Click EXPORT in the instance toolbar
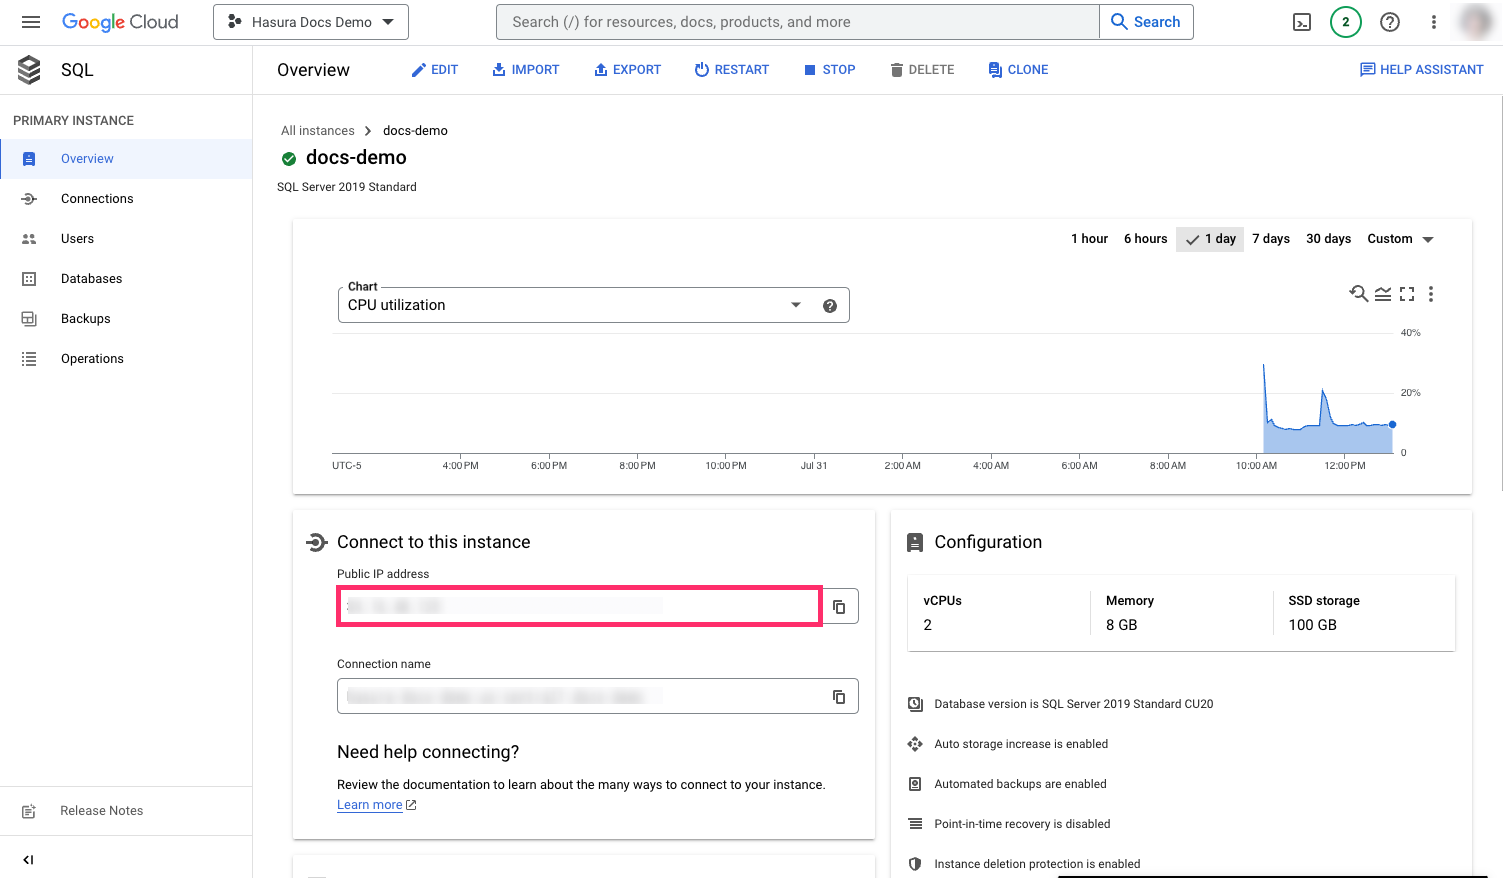This screenshot has height=878, width=1503. [628, 70]
